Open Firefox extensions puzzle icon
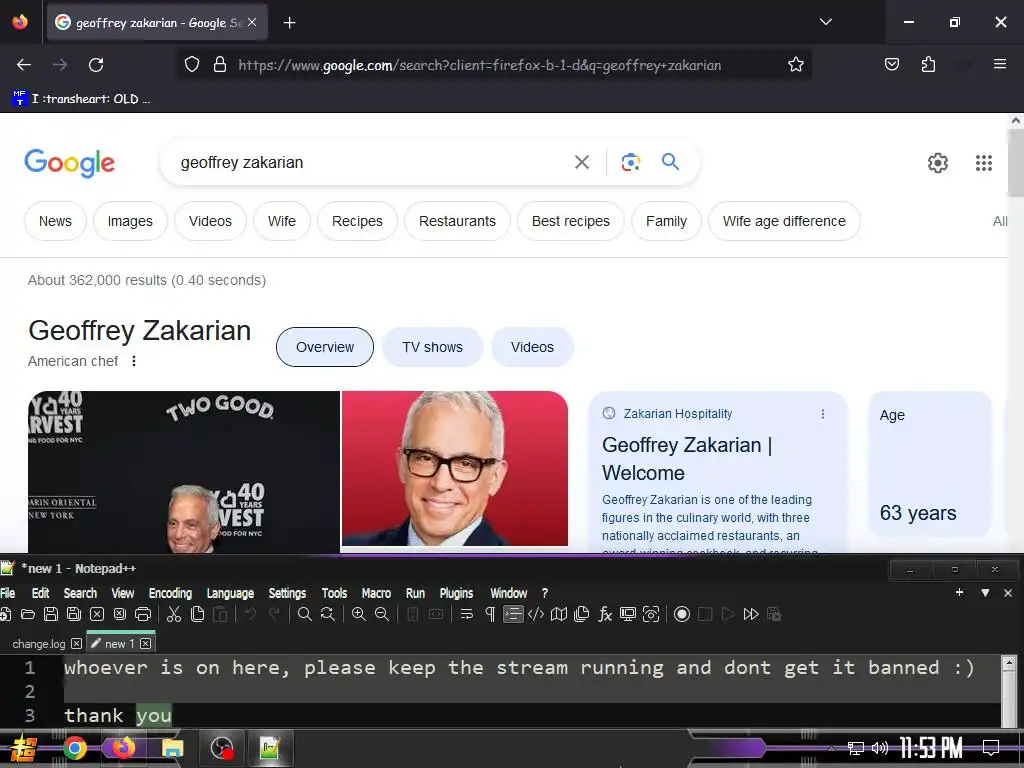 click(x=928, y=65)
